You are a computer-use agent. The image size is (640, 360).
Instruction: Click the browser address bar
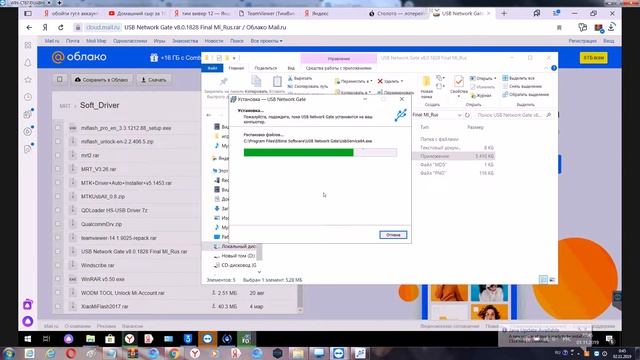pos(314,27)
